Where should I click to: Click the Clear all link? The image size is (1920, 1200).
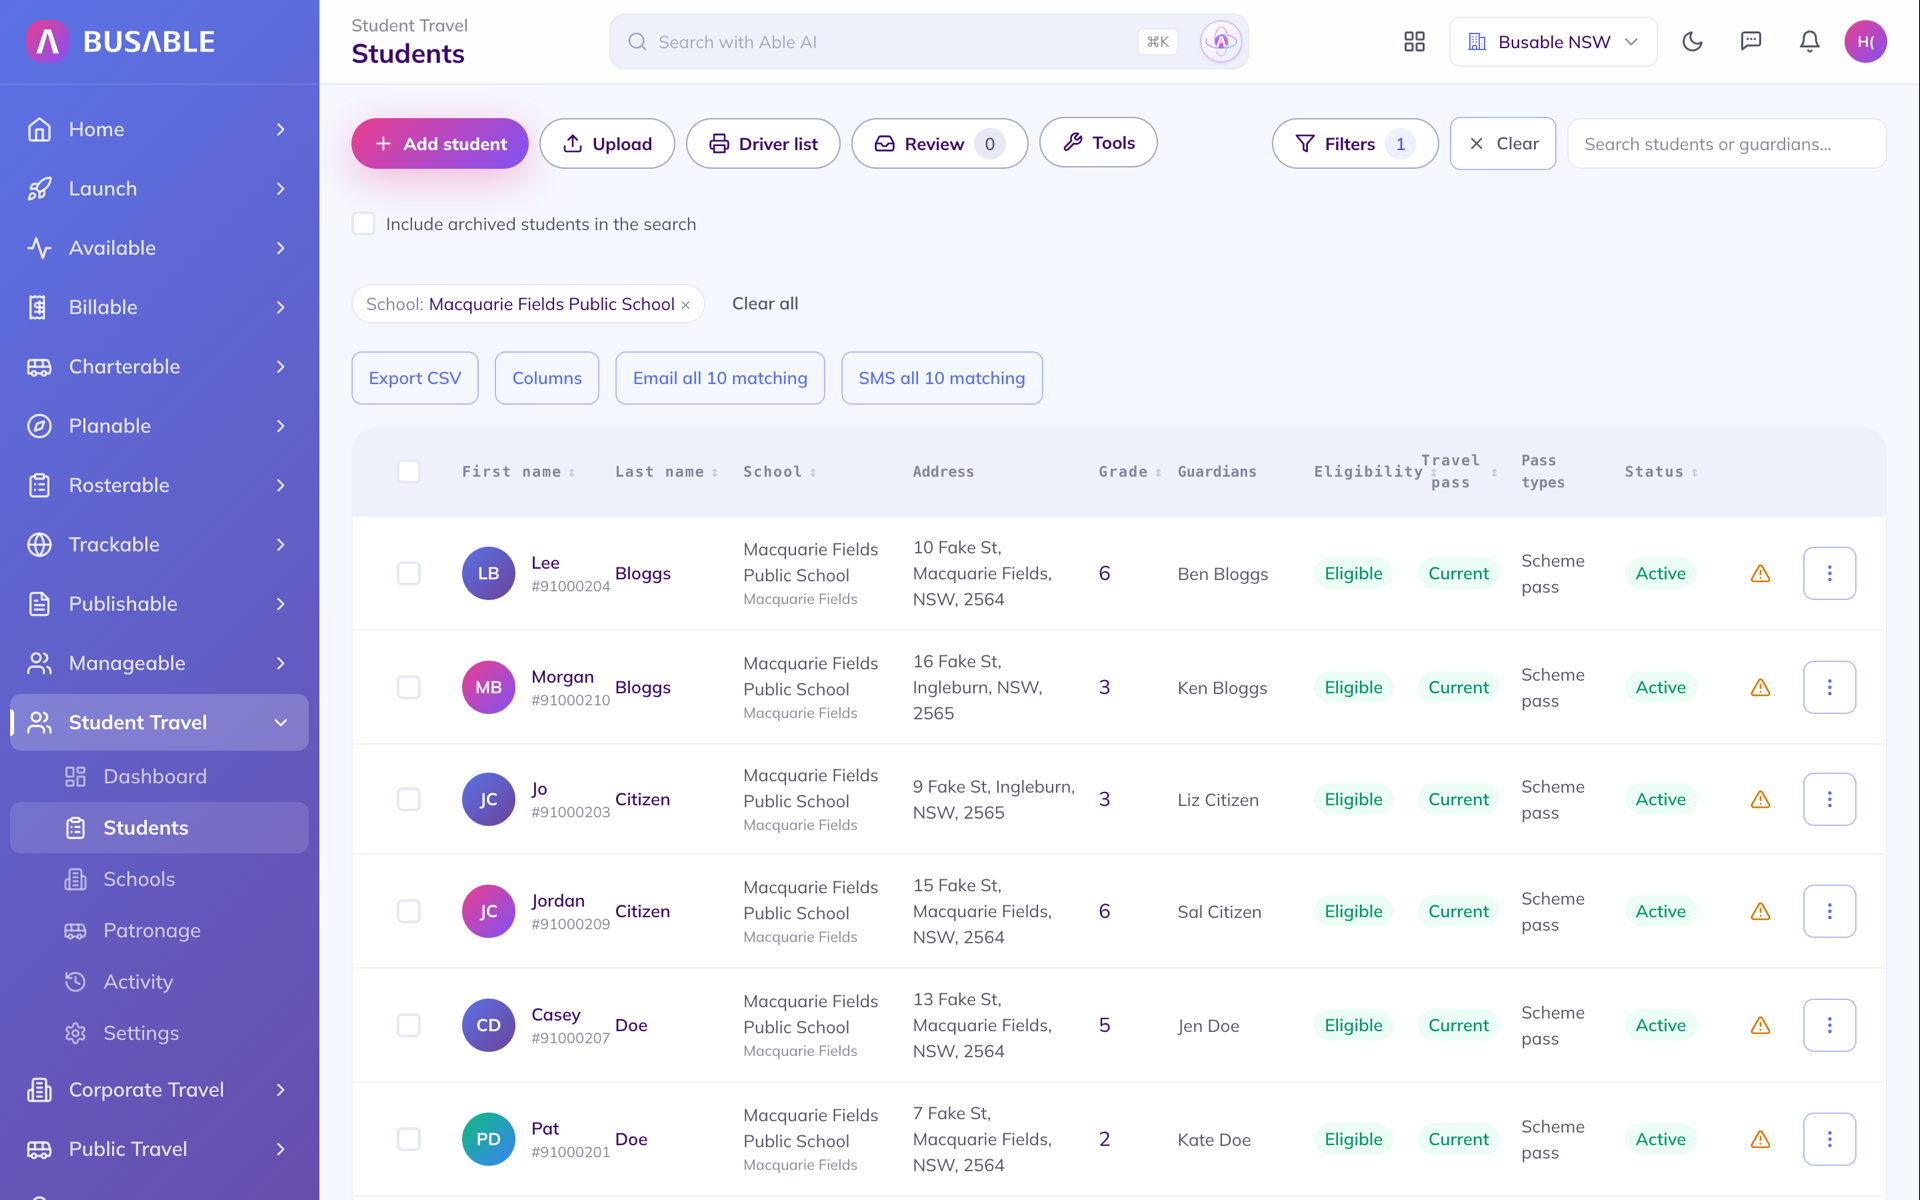[x=765, y=303]
